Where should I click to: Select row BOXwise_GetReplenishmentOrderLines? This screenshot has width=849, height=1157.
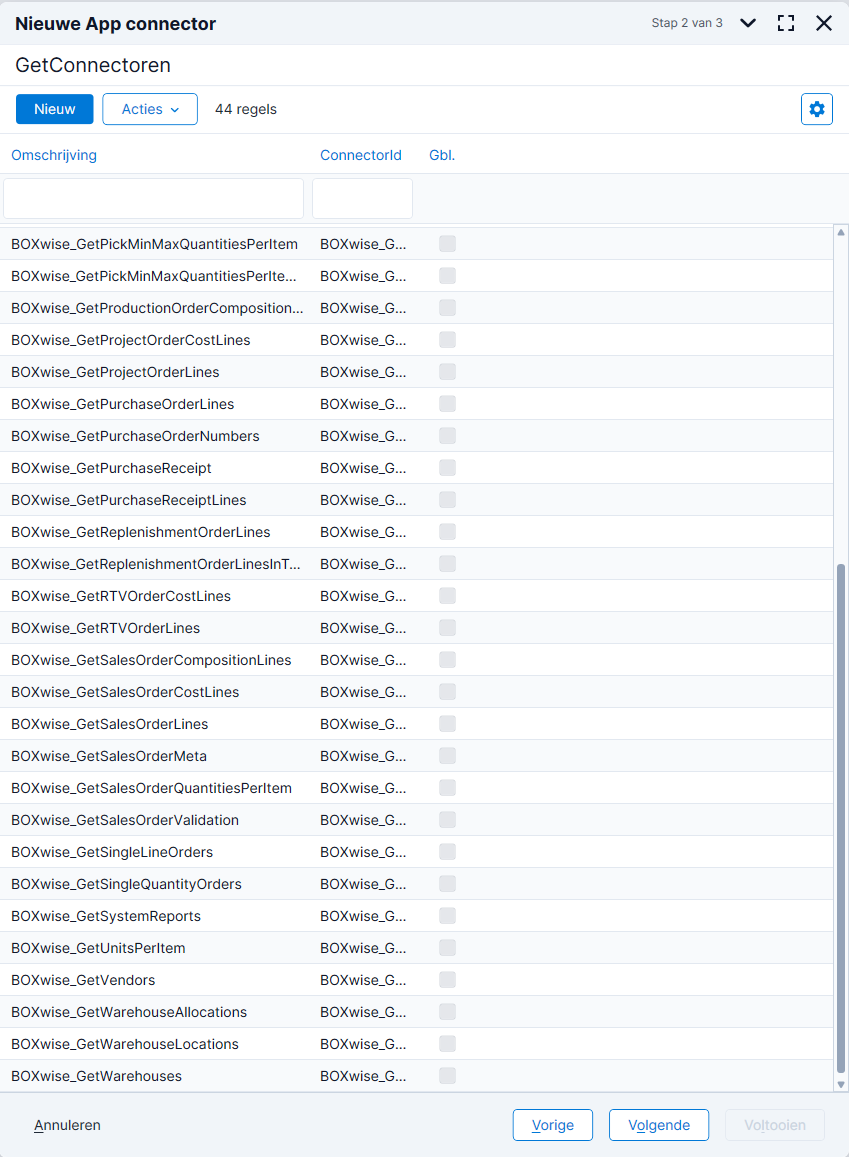click(x=416, y=532)
